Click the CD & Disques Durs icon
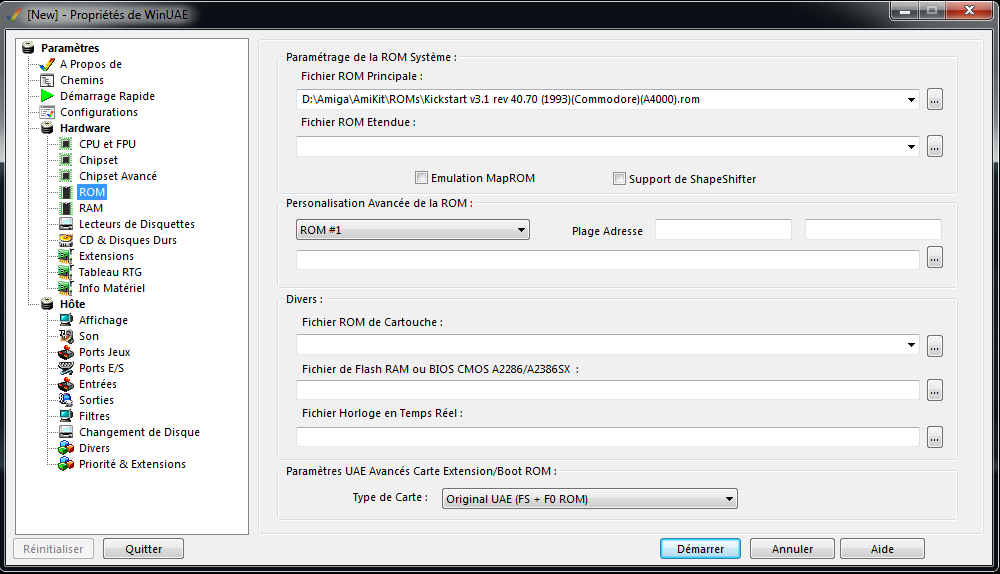The height and width of the screenshot is (574, 1000). [66, 240]
